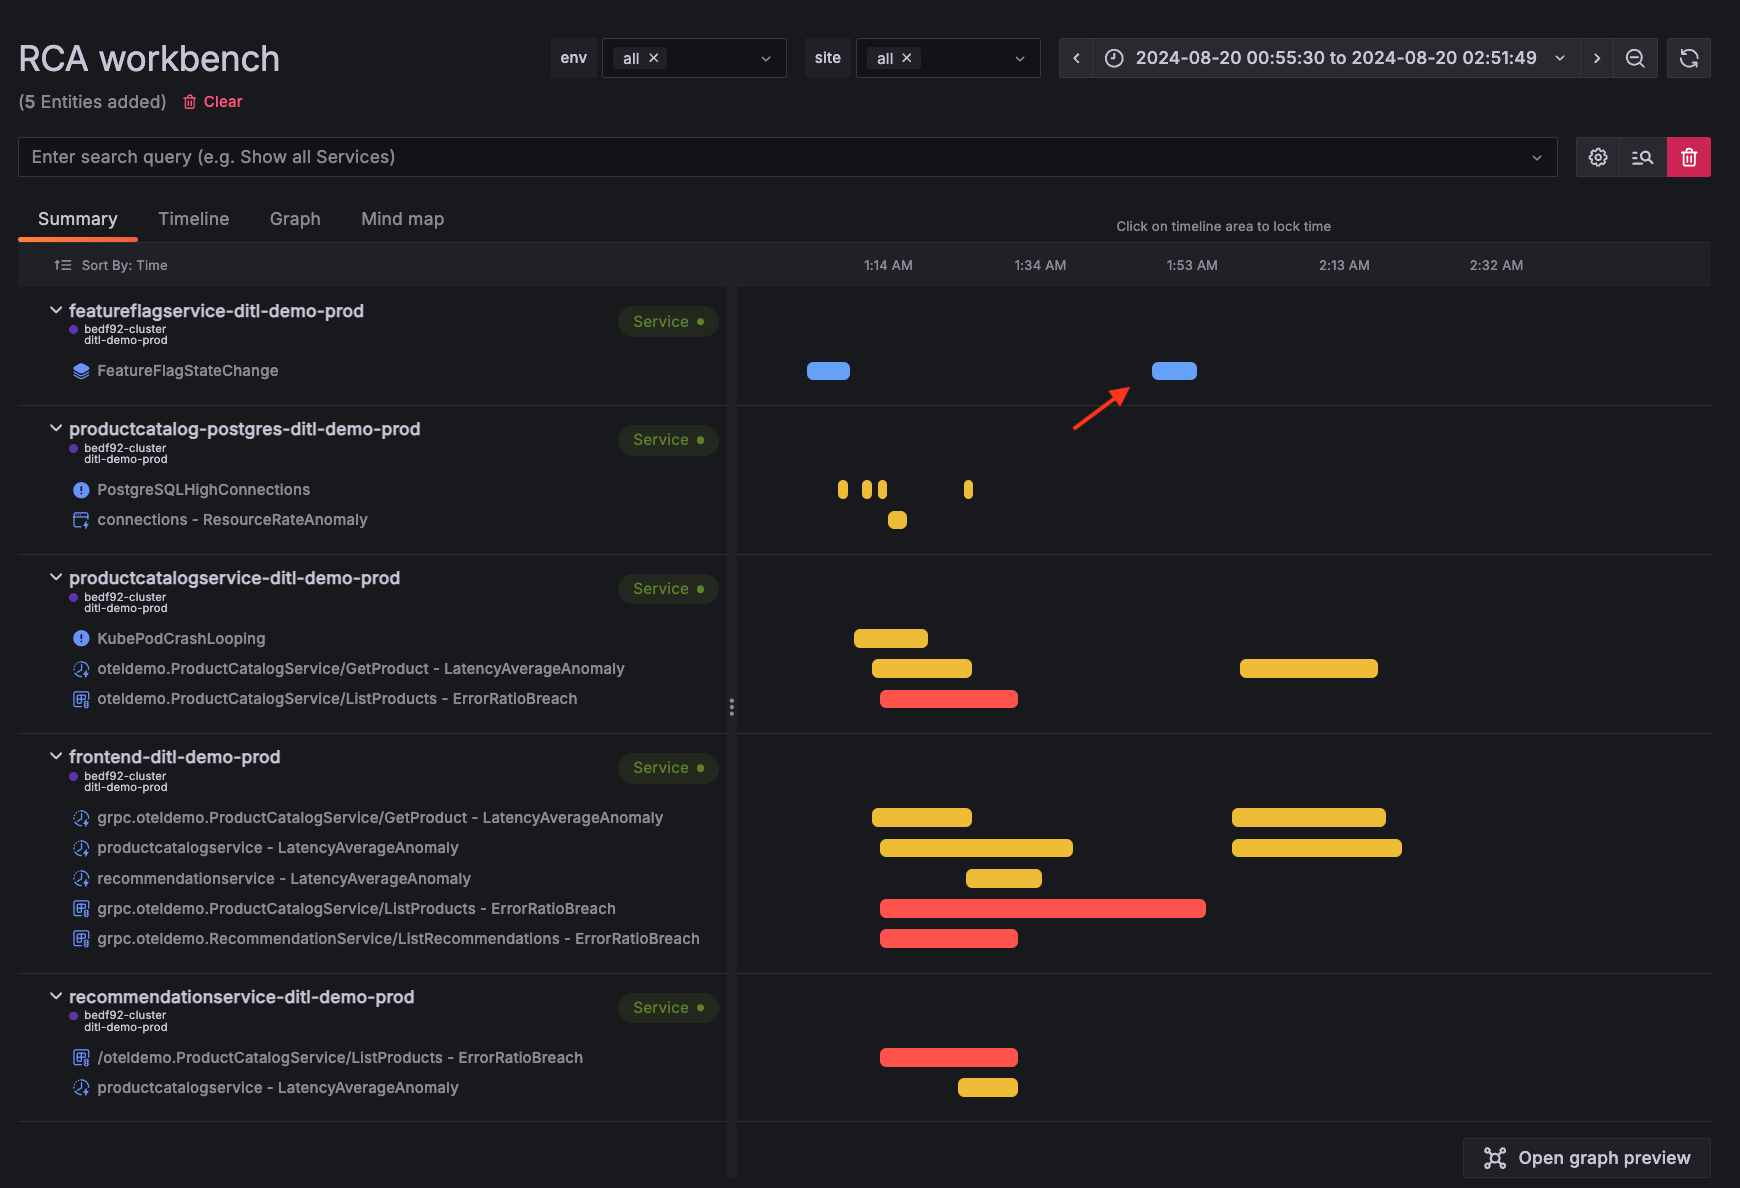The image size is (1740, 1188).
Task: Remove the 'all' filter from site selector
Action: pos(906,57)
